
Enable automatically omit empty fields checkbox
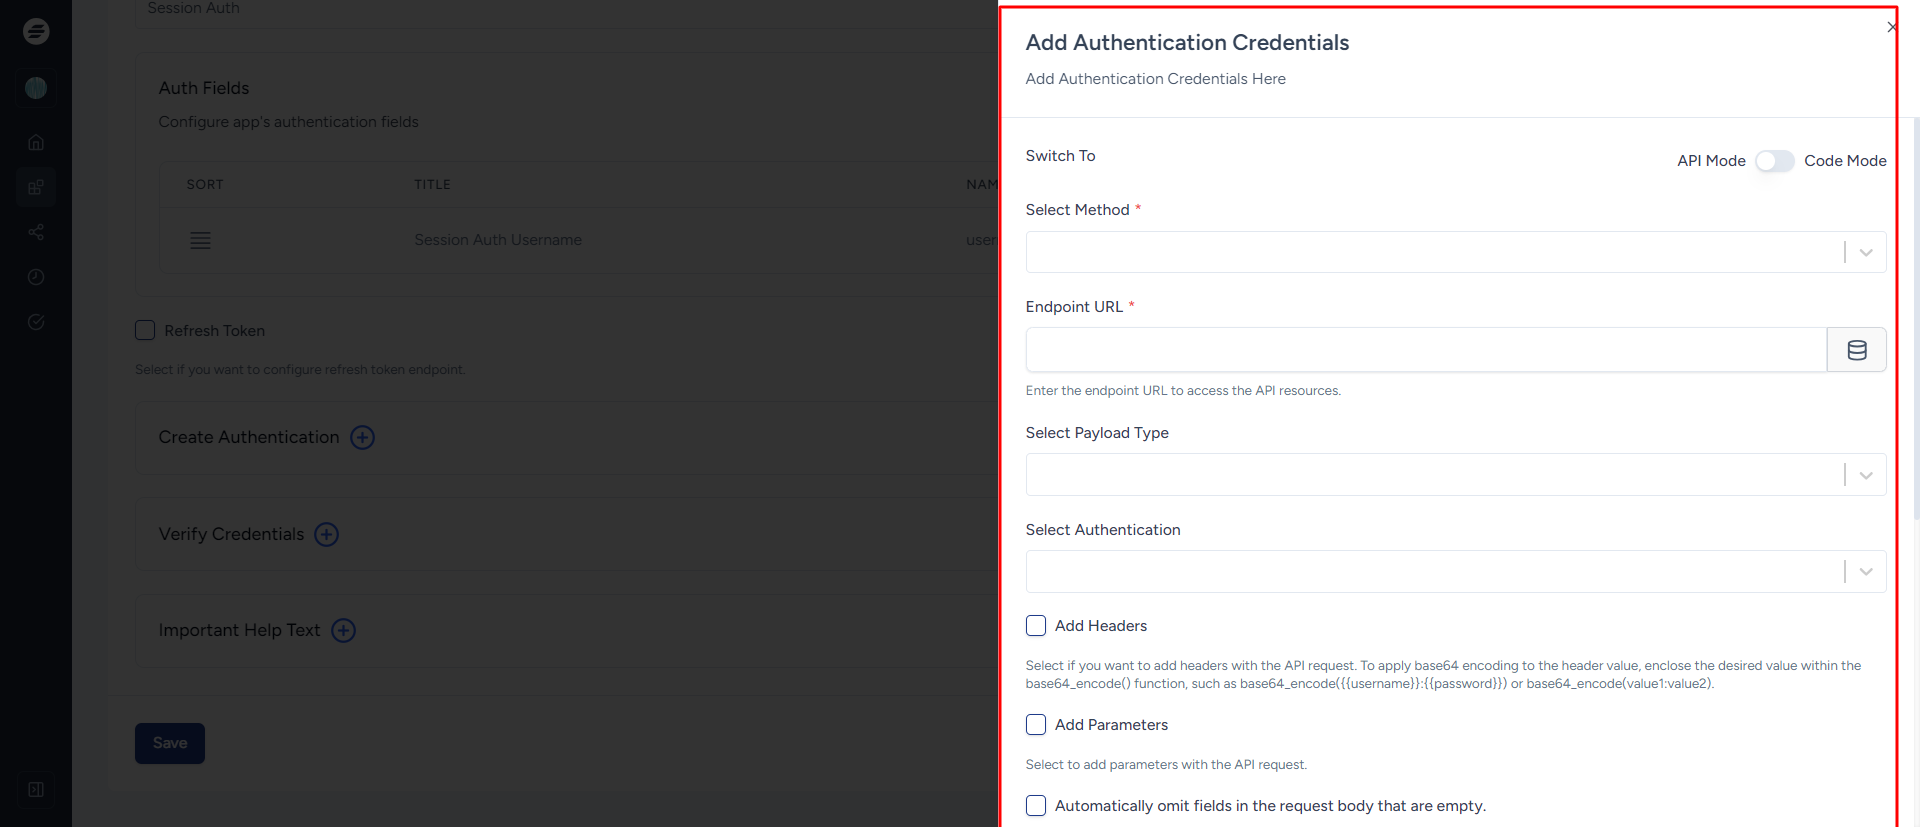tap(1036, 806)
